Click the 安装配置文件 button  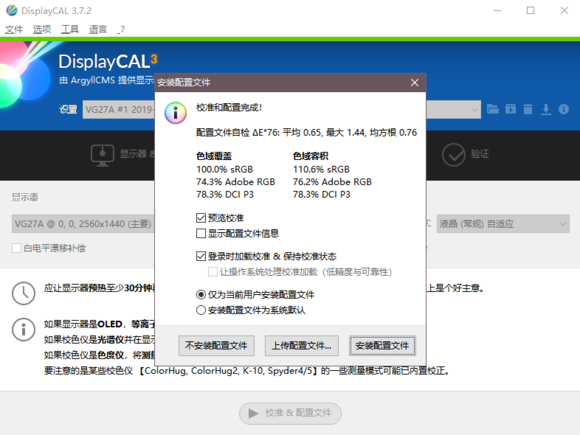click(382, 346)
